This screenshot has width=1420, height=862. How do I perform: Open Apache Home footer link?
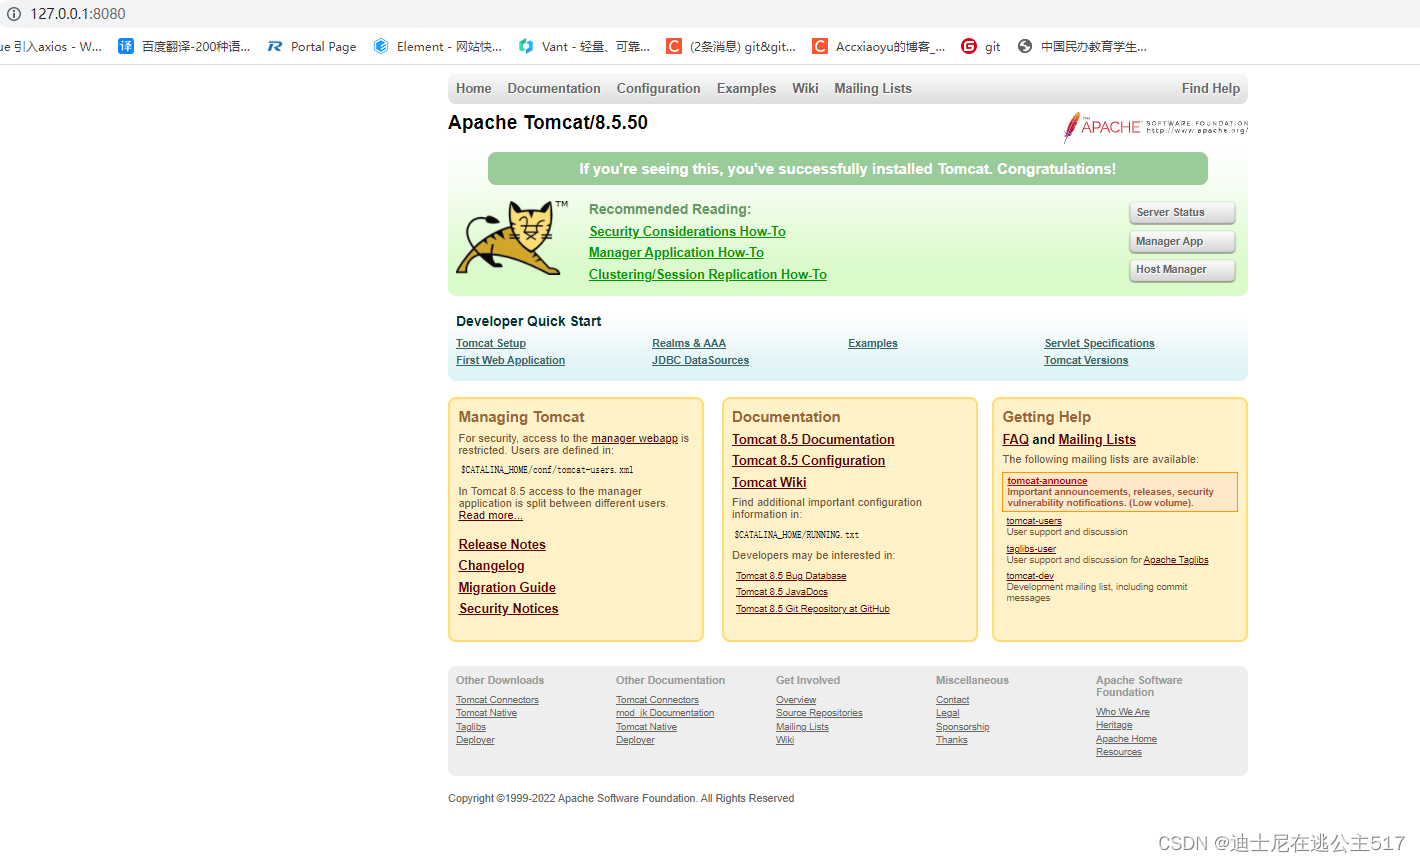point(1126,739)
